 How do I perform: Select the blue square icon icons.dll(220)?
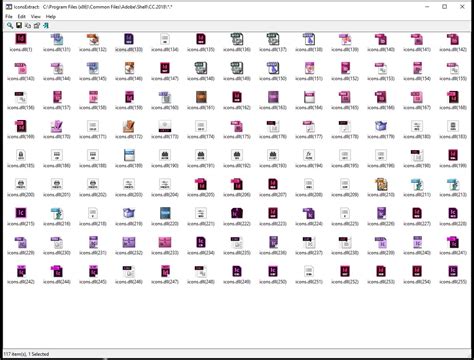pyautogui.click(x=165, y=213)
